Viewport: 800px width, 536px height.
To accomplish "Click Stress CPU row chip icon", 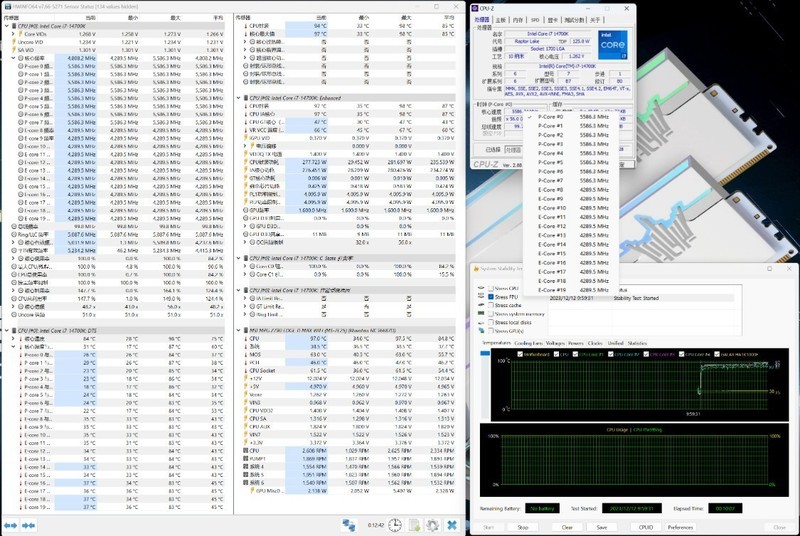I will coord(481,288).
